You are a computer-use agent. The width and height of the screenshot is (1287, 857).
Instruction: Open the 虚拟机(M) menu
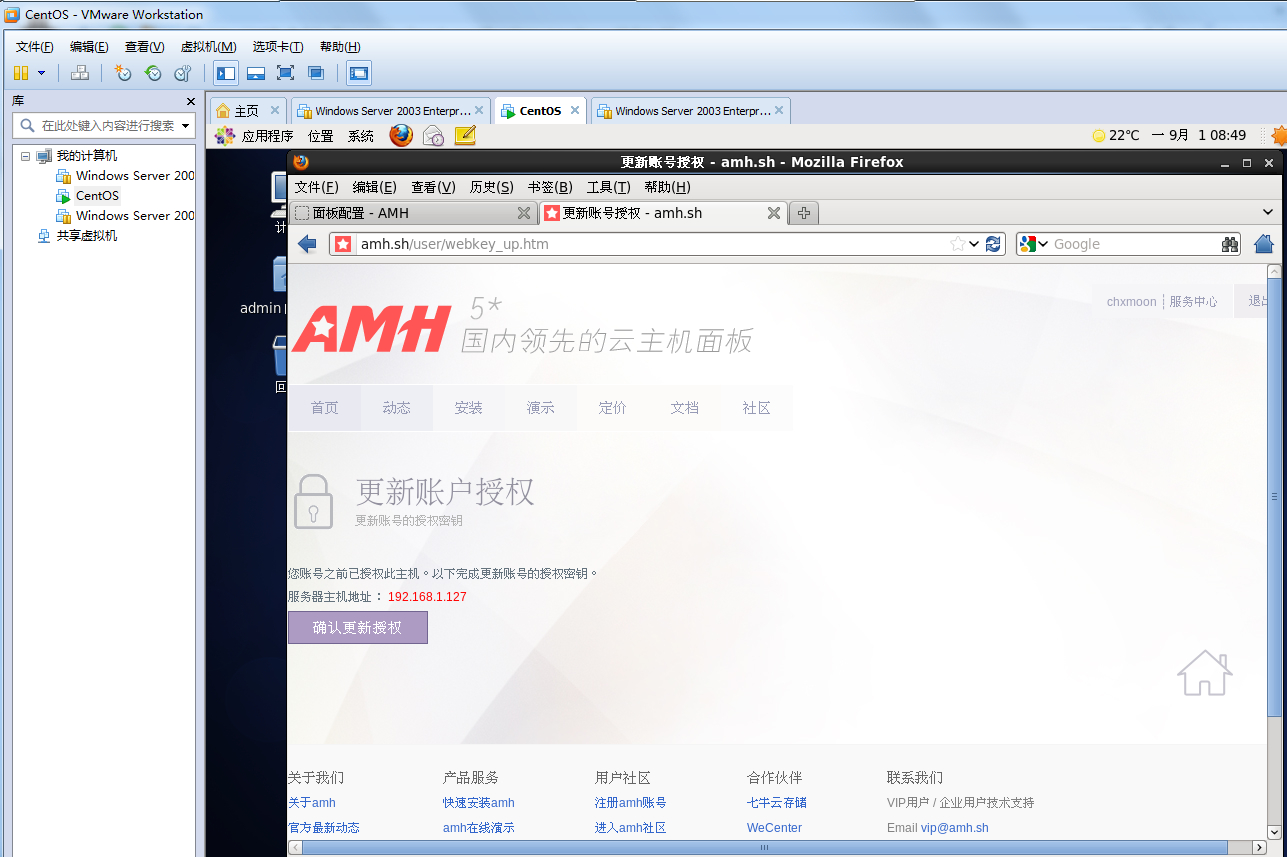208,47
